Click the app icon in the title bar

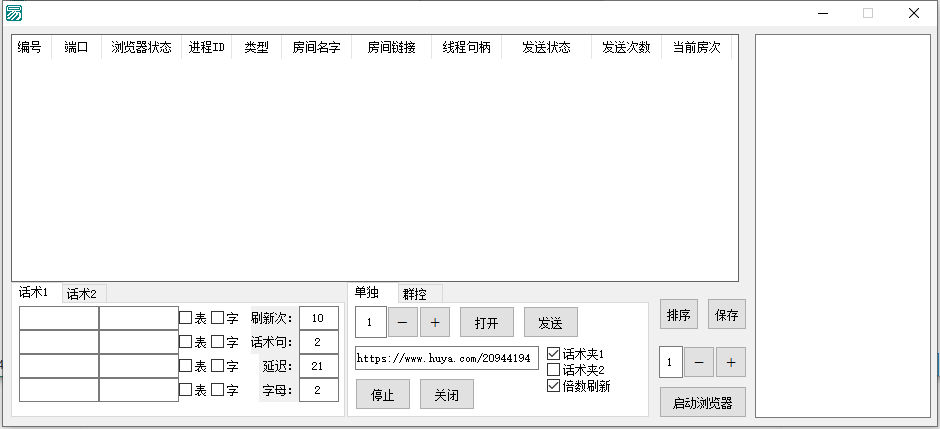14,13
